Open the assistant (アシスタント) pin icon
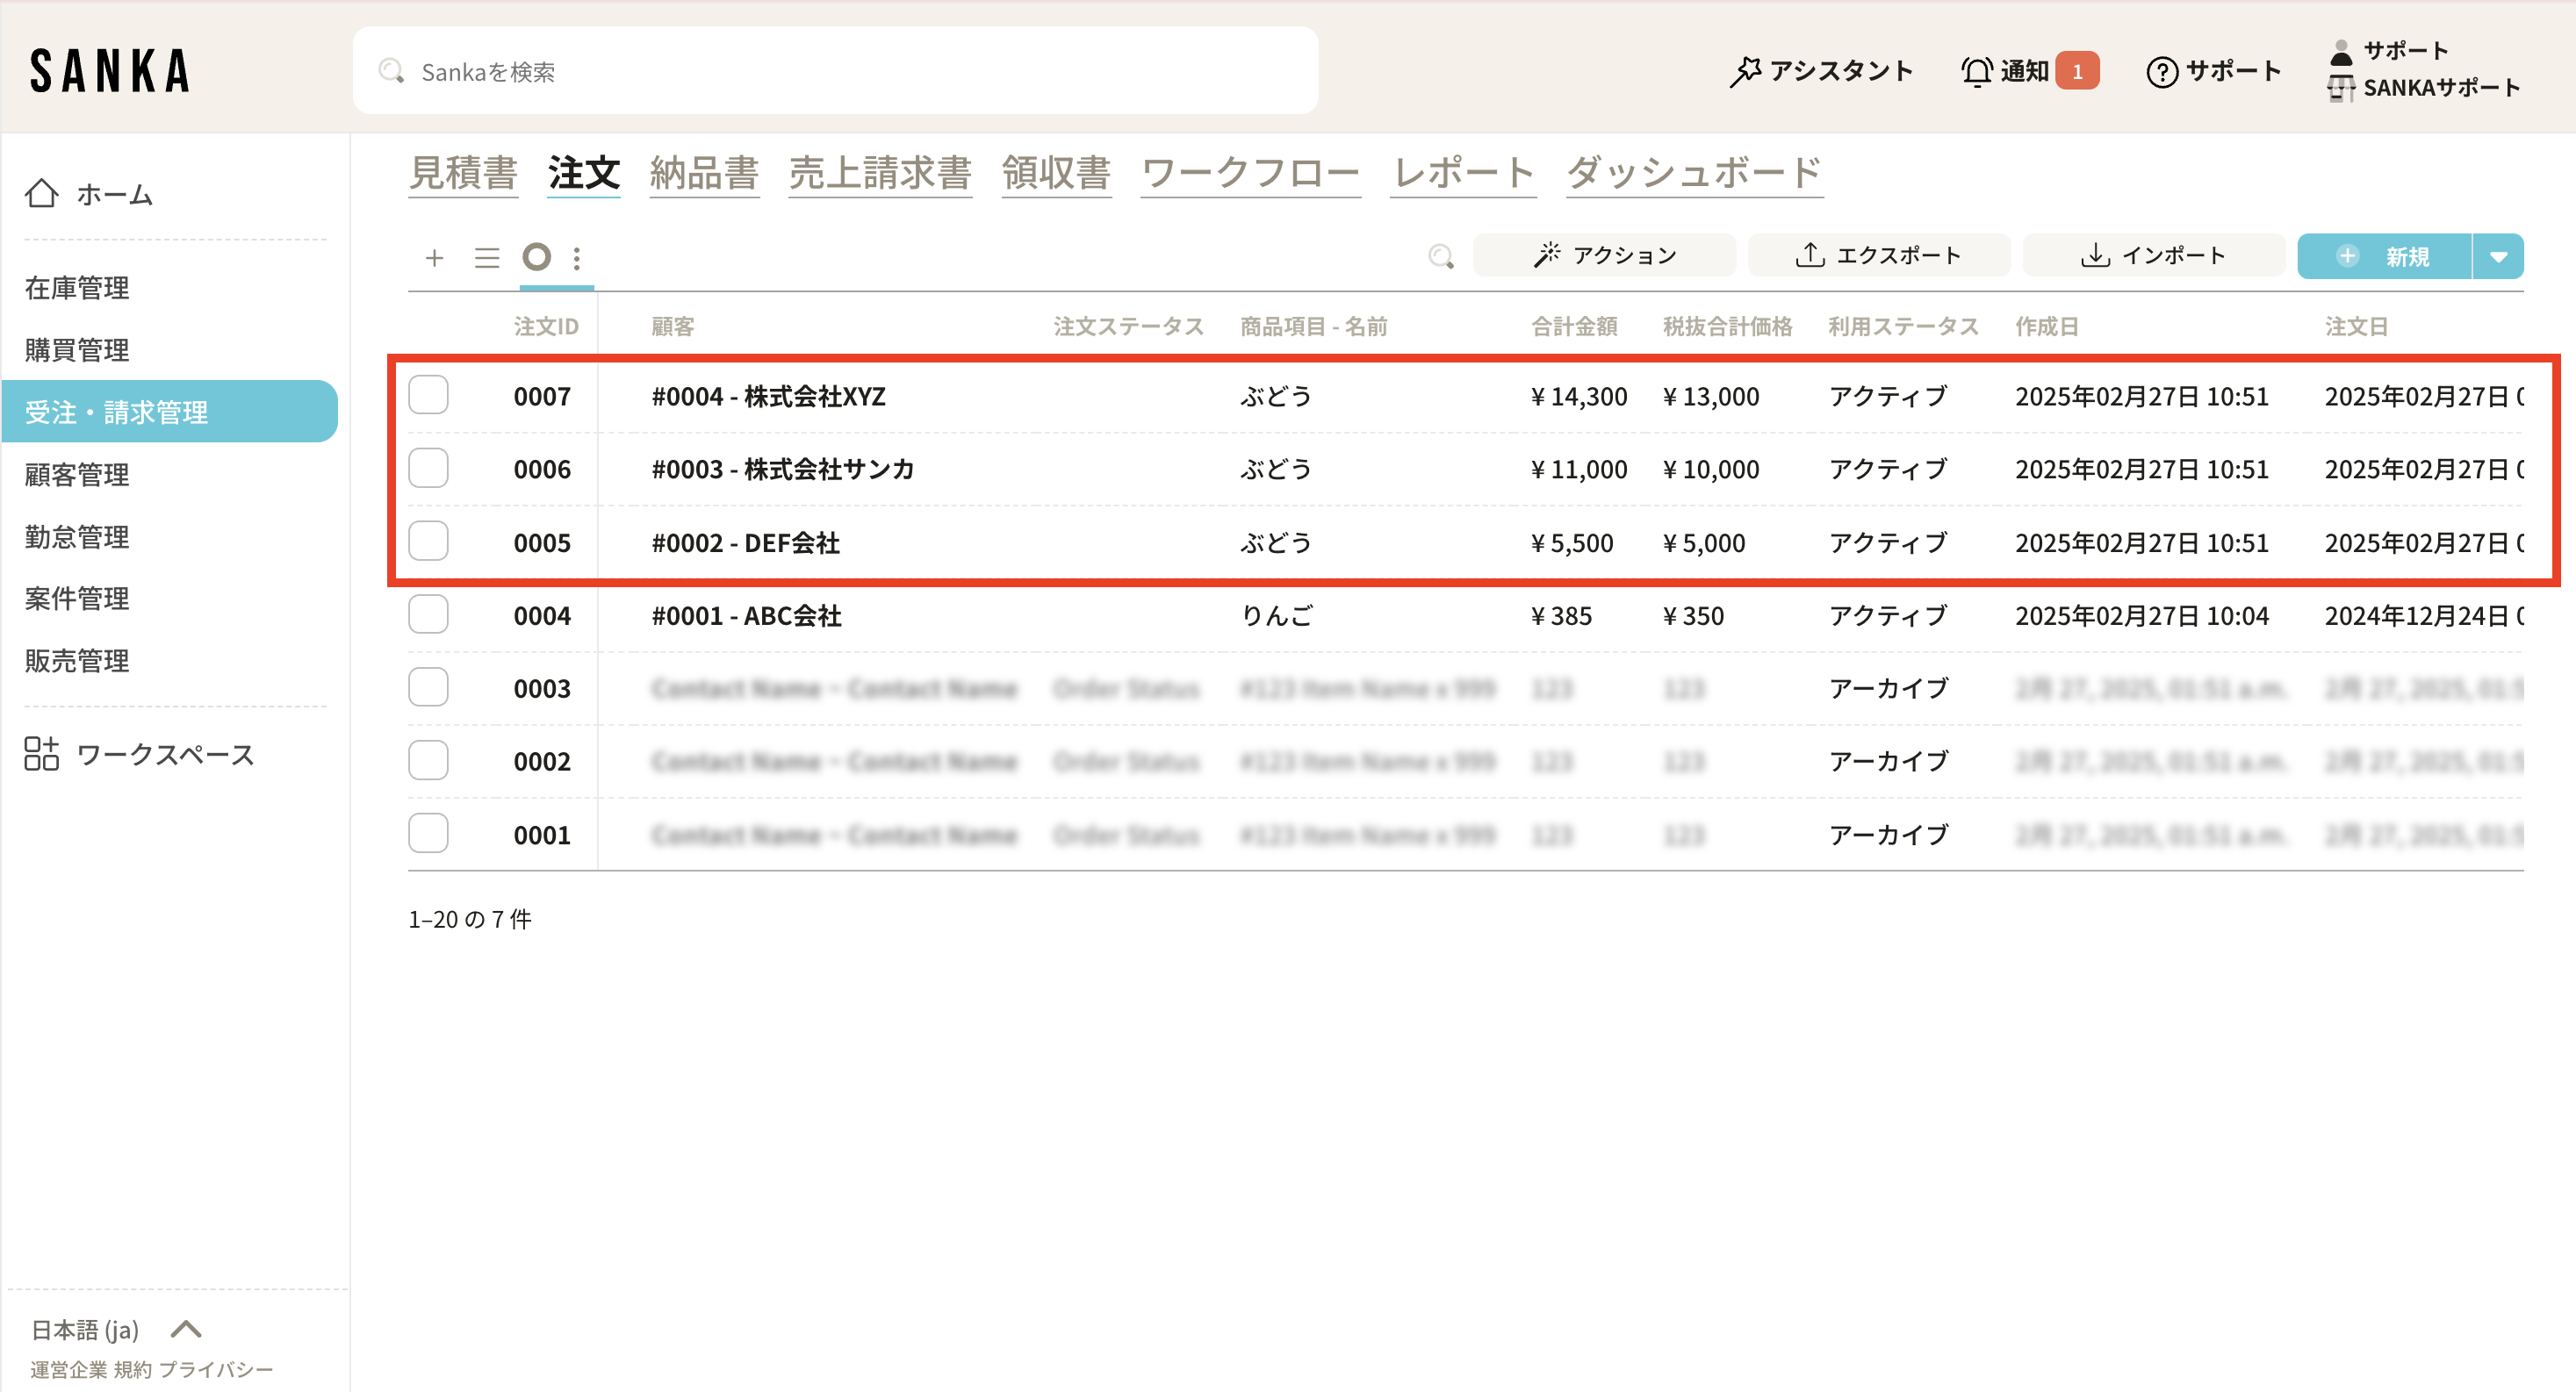Image resolution: width=2576 pixels, height=1392 pixels. pos(1745,71)
